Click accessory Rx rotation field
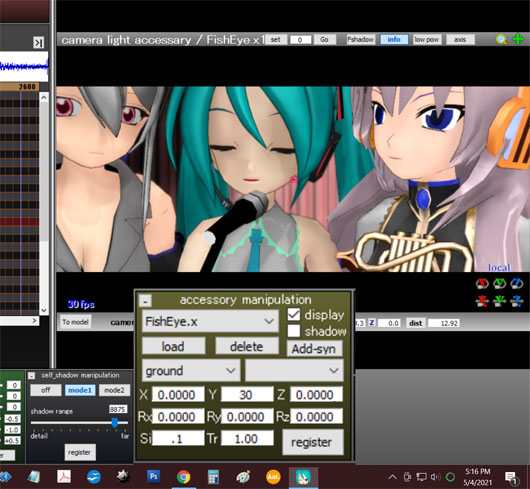The width and height of the screenshot is (530, 489). (178, 416)
